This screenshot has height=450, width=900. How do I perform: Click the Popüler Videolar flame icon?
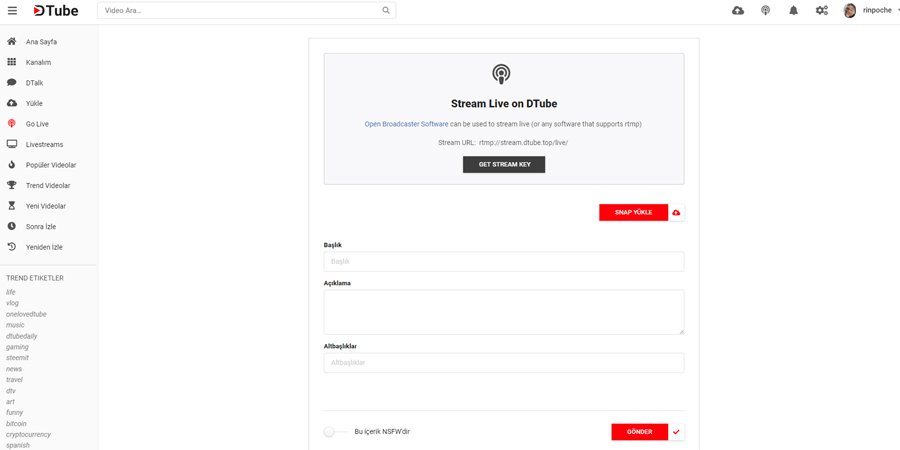point(11,165)
